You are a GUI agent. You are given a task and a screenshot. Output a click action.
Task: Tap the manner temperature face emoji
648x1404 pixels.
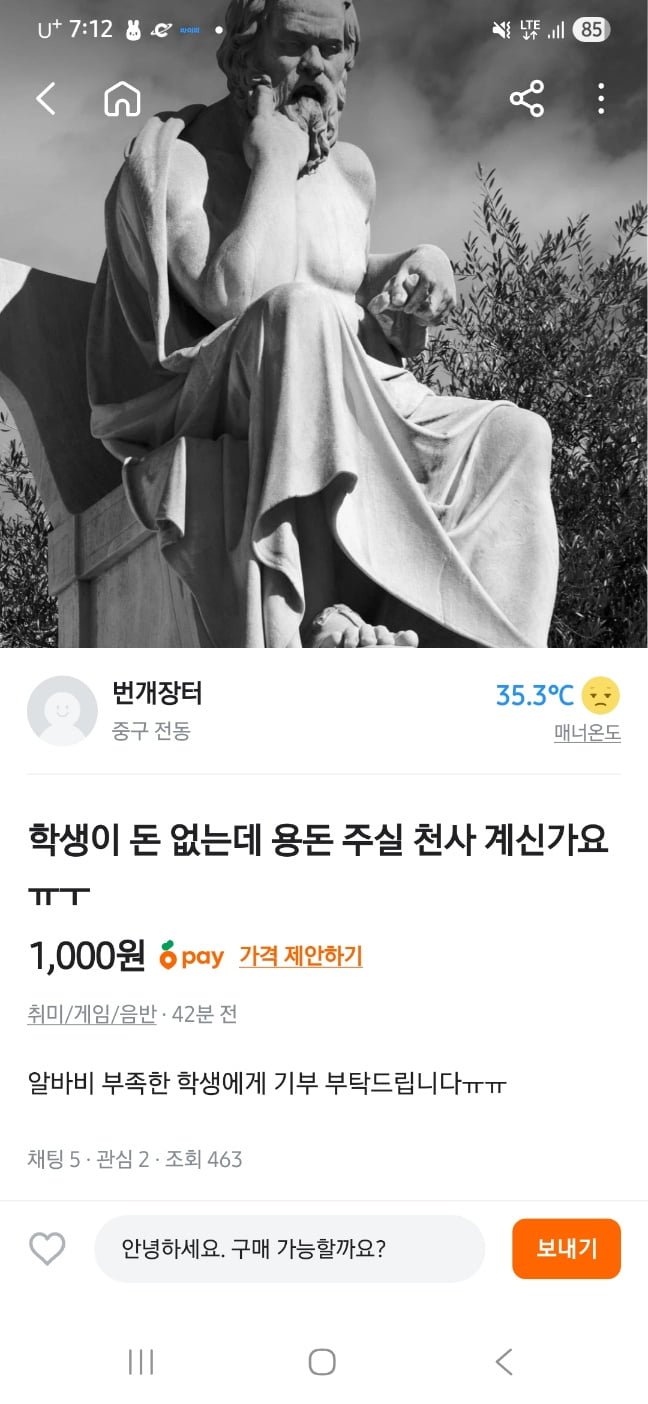tap(601, 694)
